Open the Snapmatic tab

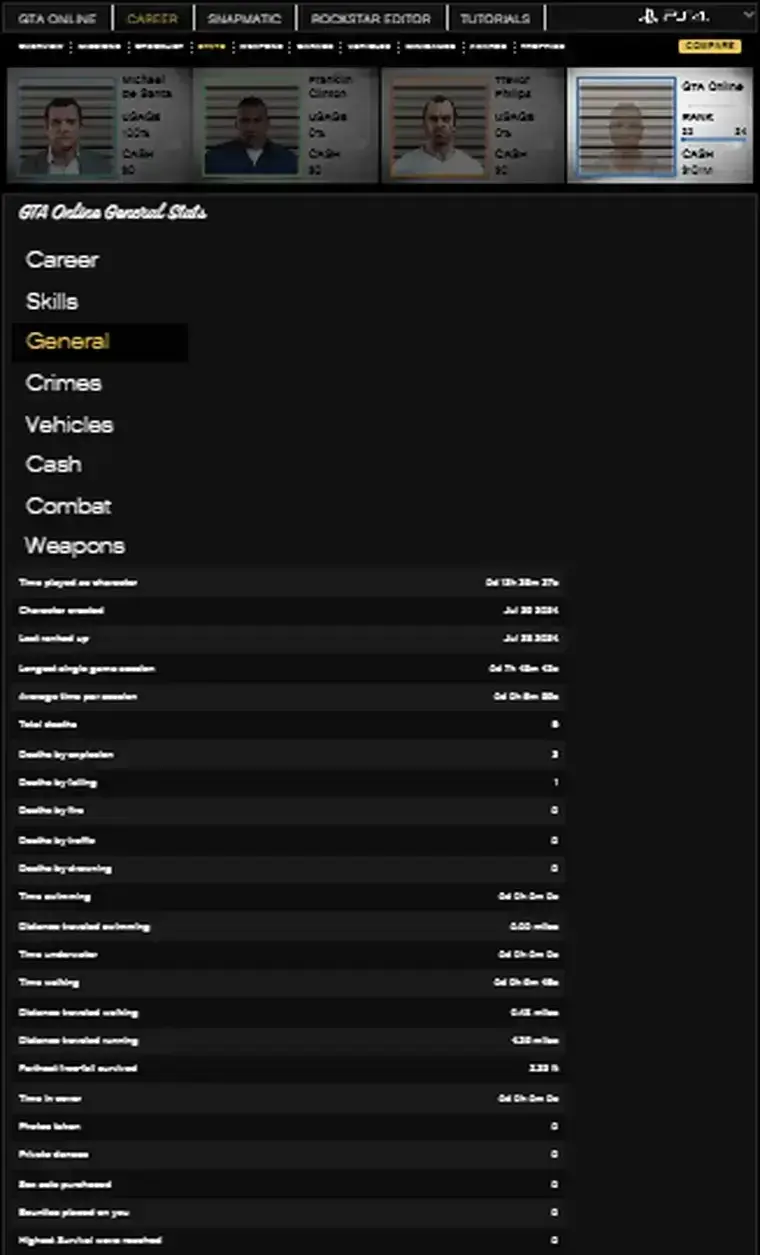(x=244, y=19)
